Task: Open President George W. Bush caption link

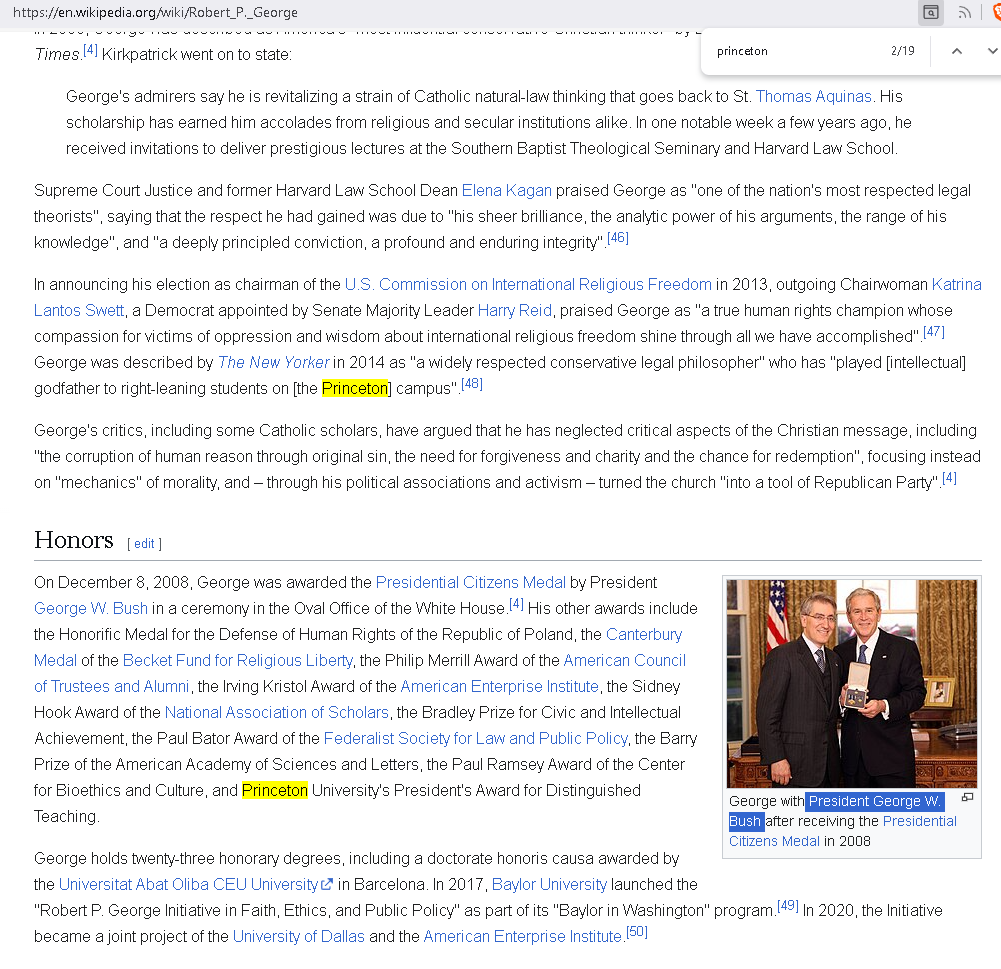Action: click(873, 801)
